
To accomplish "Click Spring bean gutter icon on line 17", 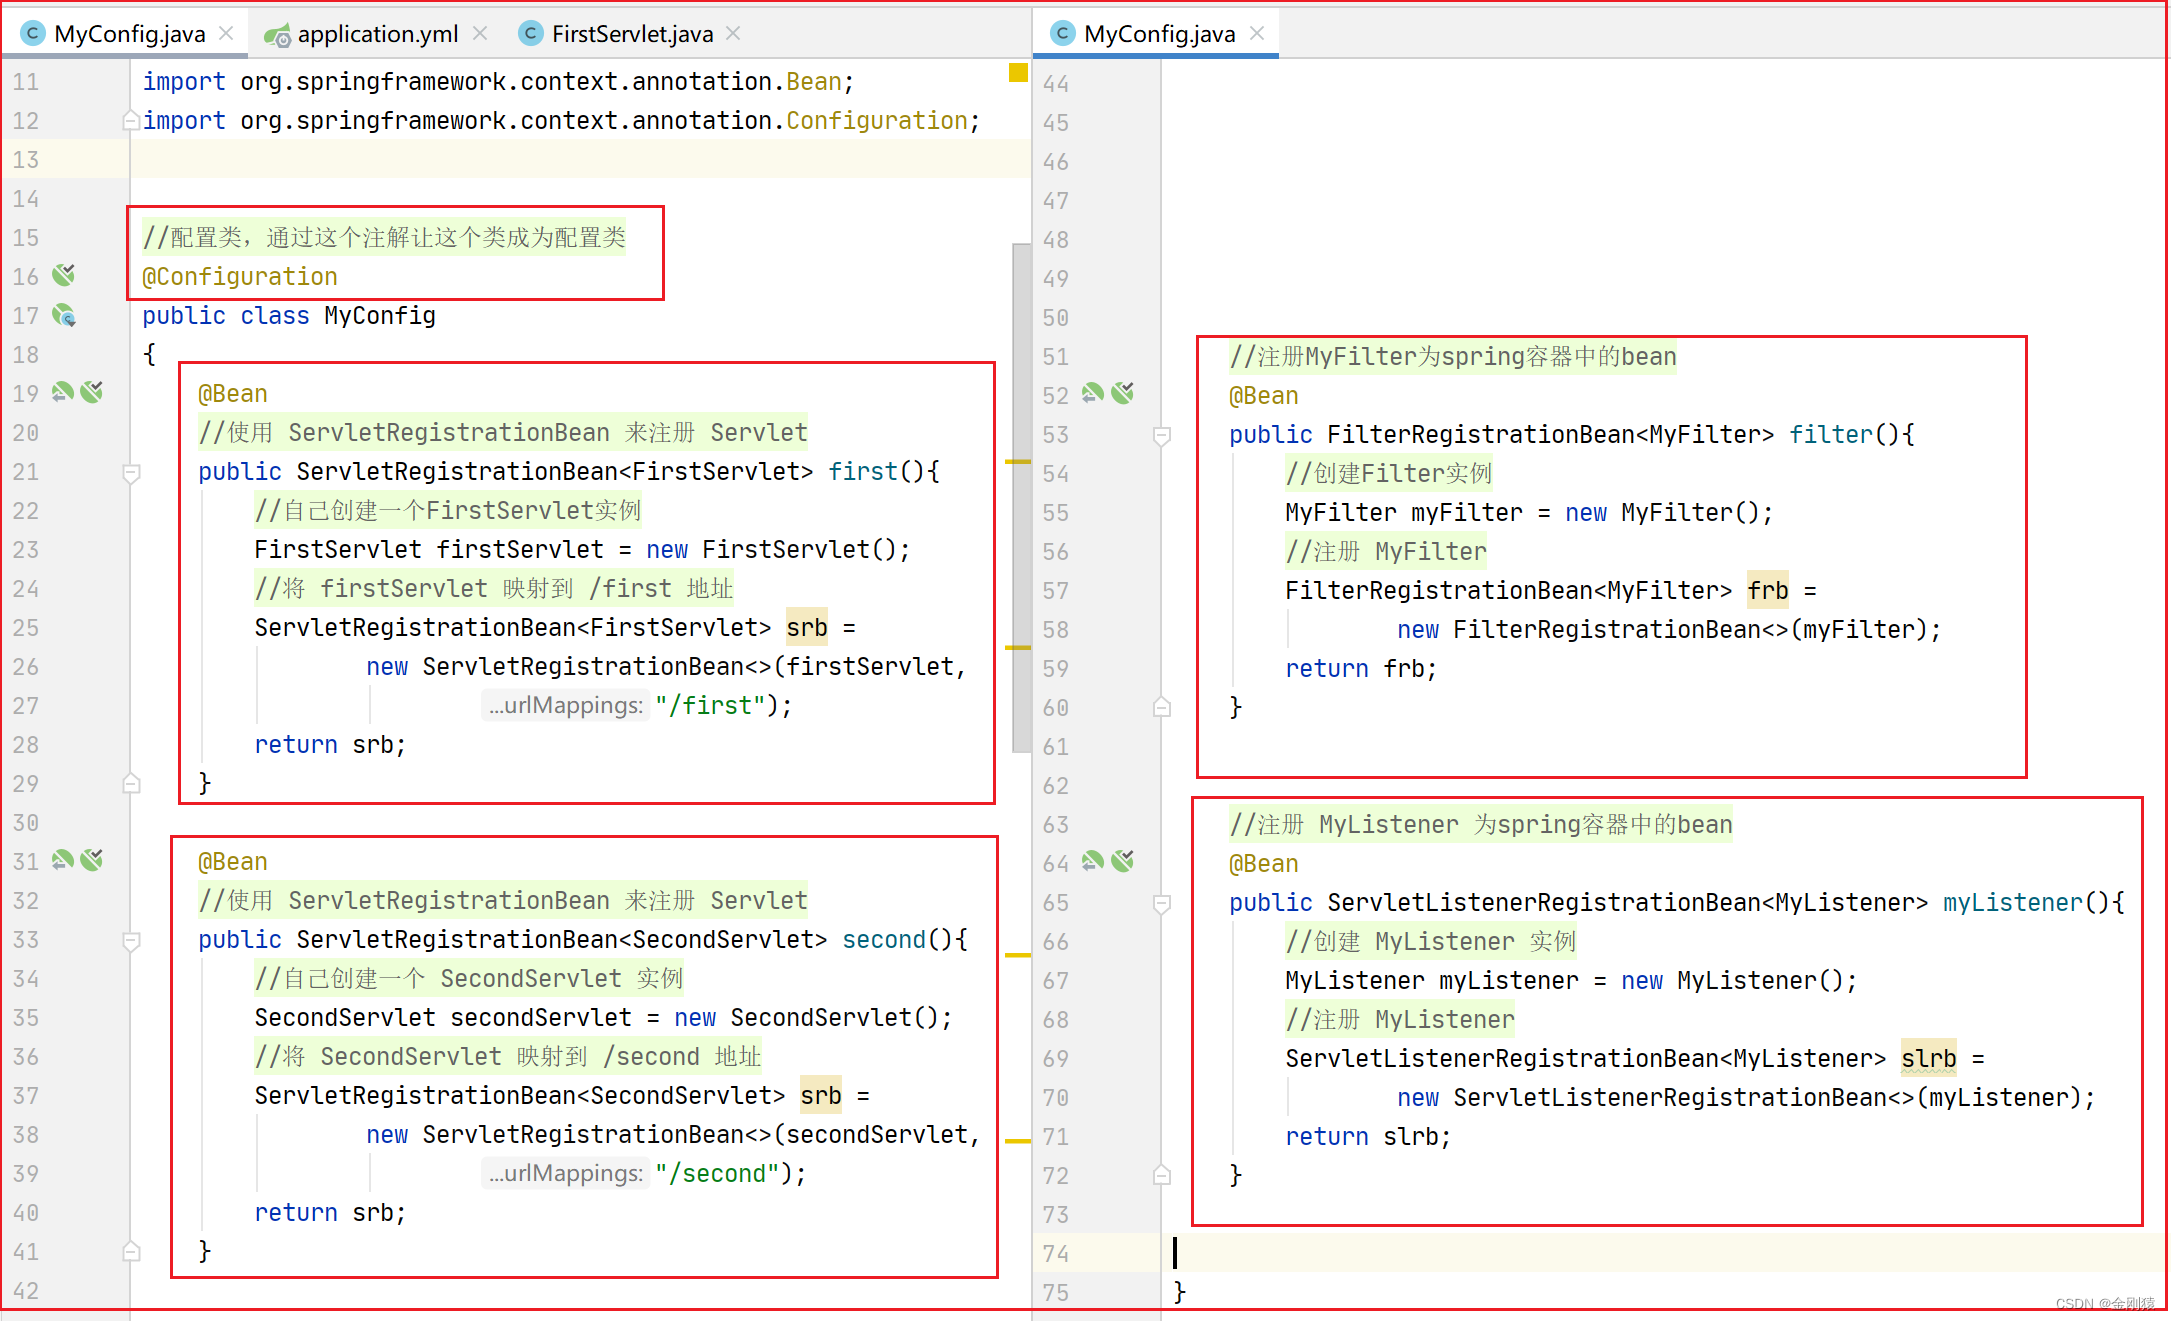I will coord(64,315).
